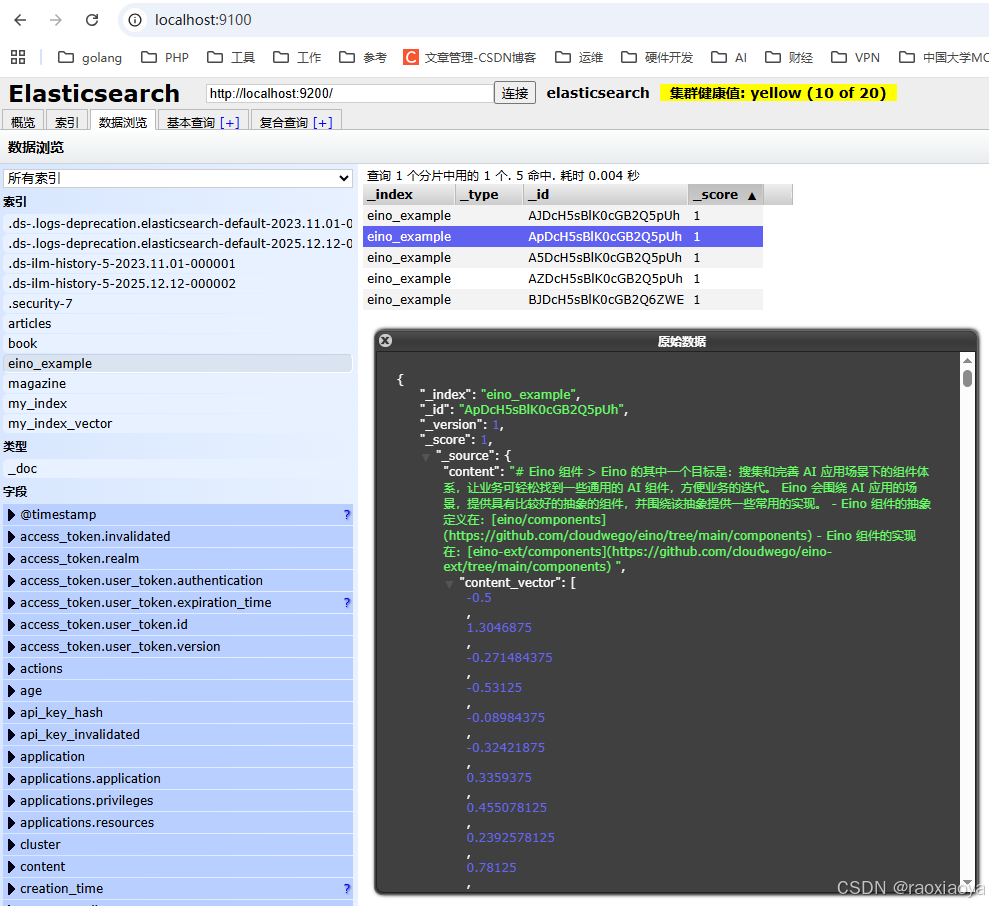Reload the page
Viewport: 989px width, 906px height.
tap(92, 20)
